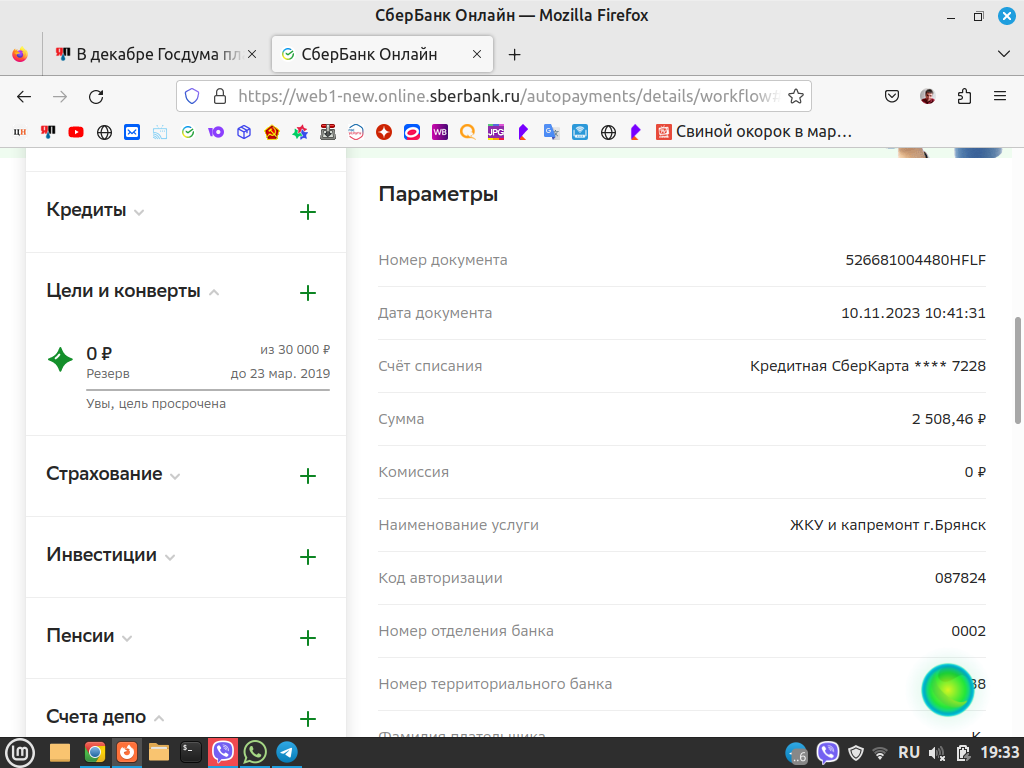
Task: Expand the Инвестиции section
Action: pos(110,555)
